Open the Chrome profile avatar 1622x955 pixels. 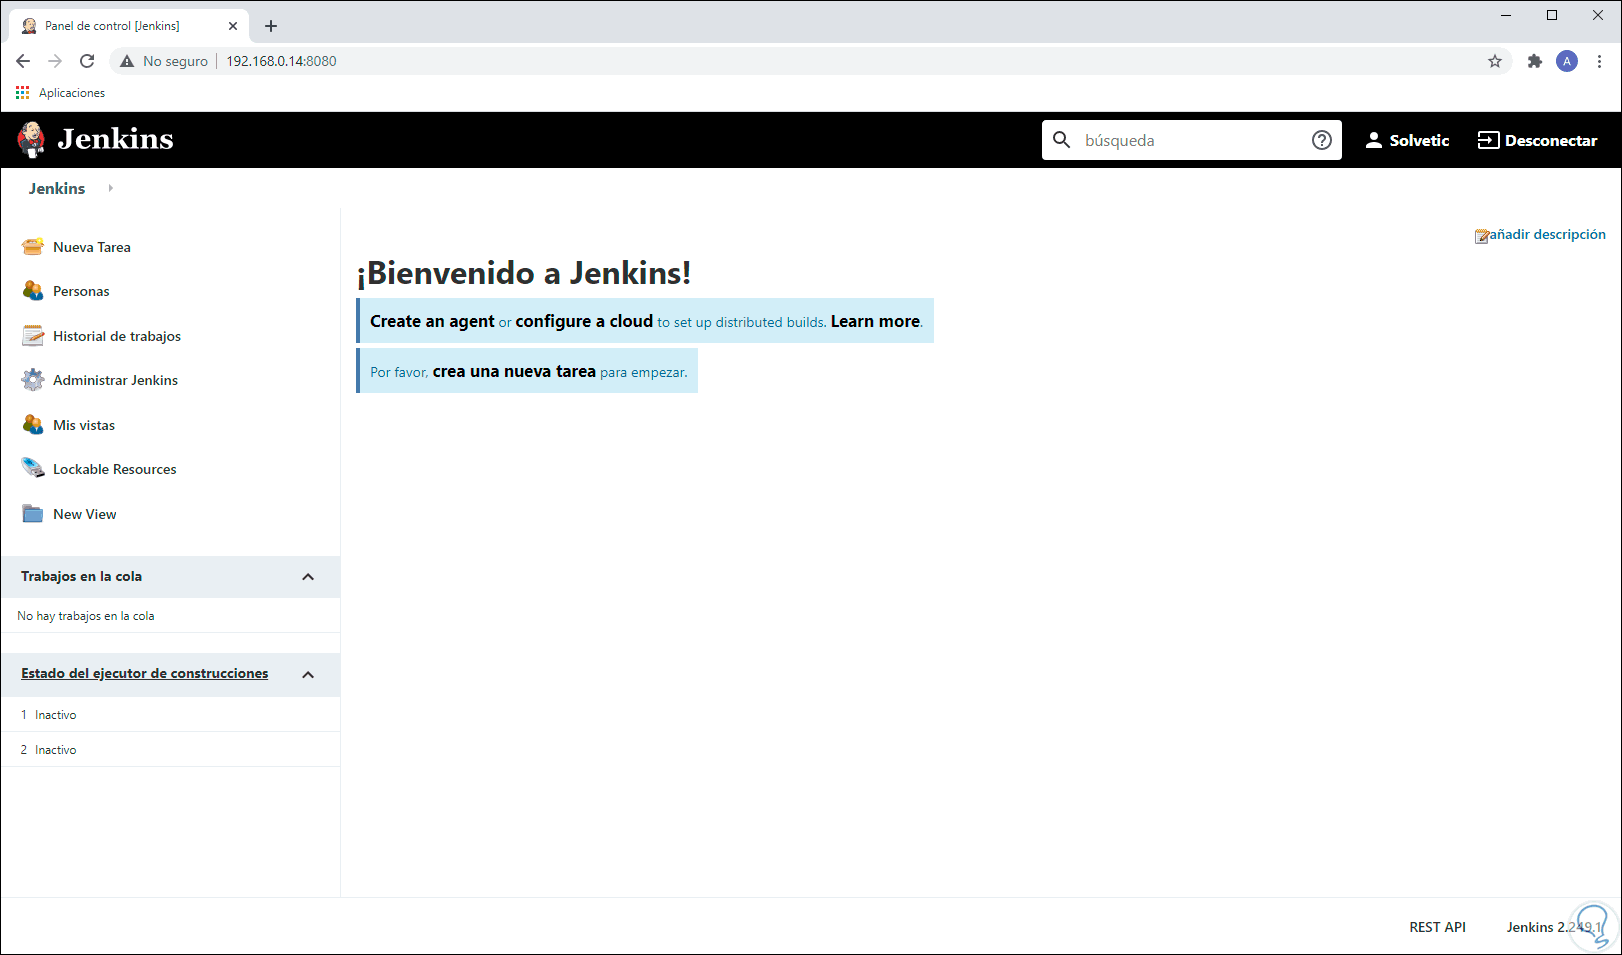pyautogui.click(x=1567, y=61)
